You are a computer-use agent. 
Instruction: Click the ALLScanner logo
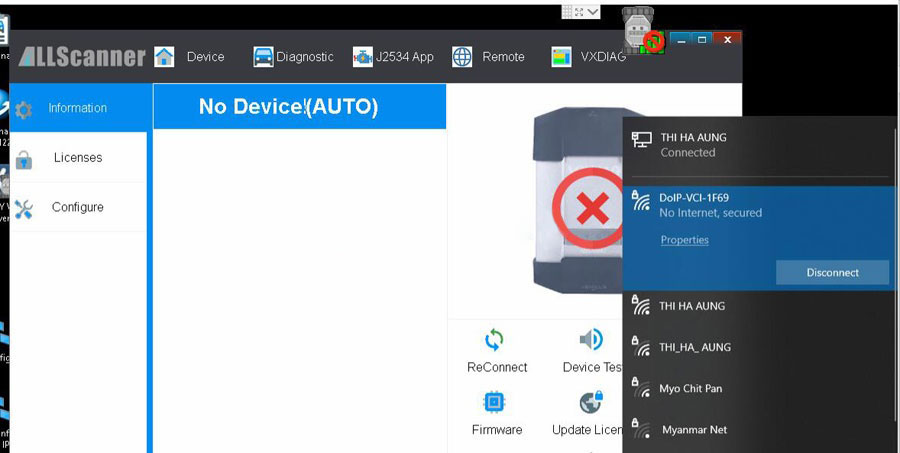(82, 57)
